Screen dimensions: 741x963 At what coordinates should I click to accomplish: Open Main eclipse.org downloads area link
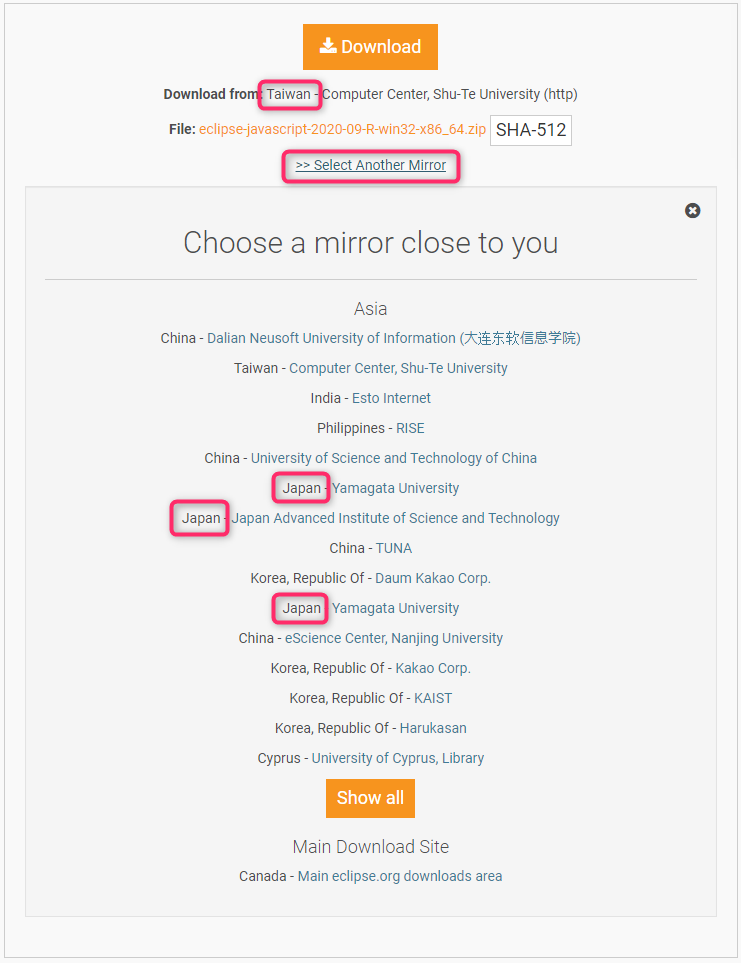point(400,876)
